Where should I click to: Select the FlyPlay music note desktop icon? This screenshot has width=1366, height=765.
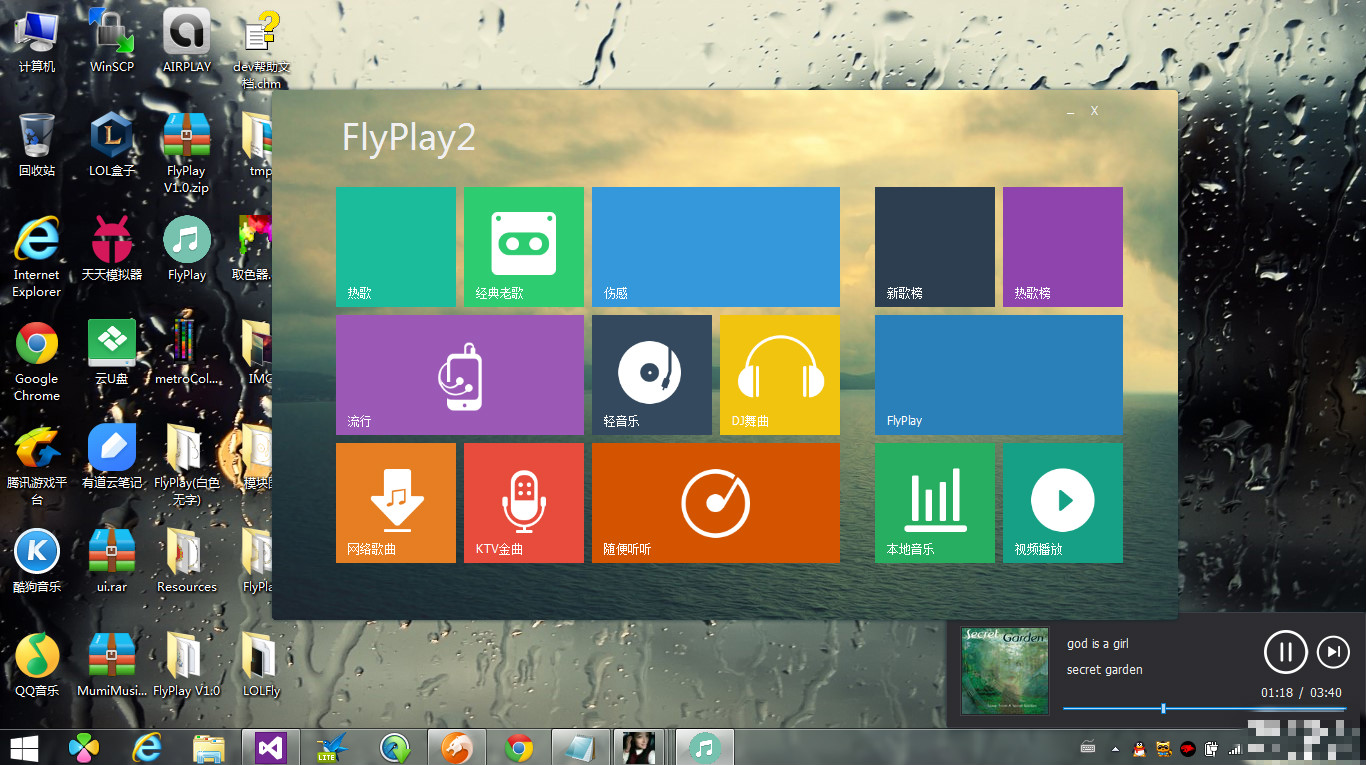click(187, 250)
